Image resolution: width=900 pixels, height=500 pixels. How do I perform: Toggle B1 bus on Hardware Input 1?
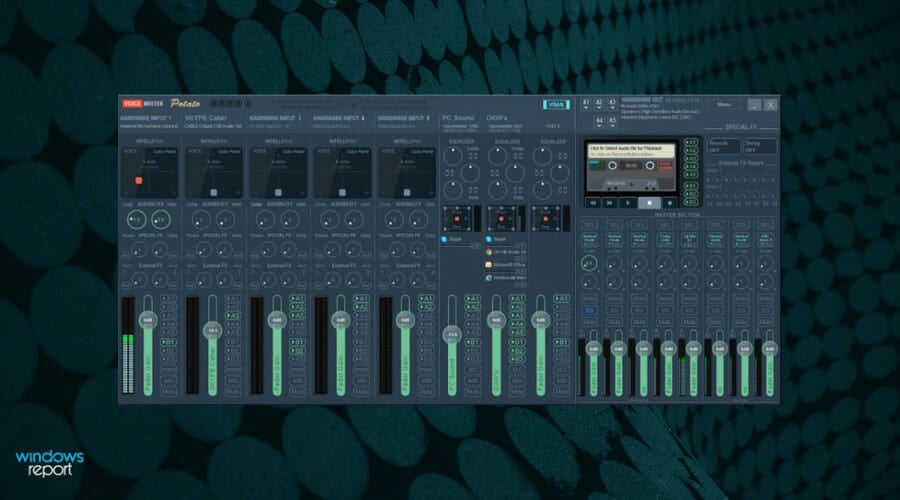(168, 342)
